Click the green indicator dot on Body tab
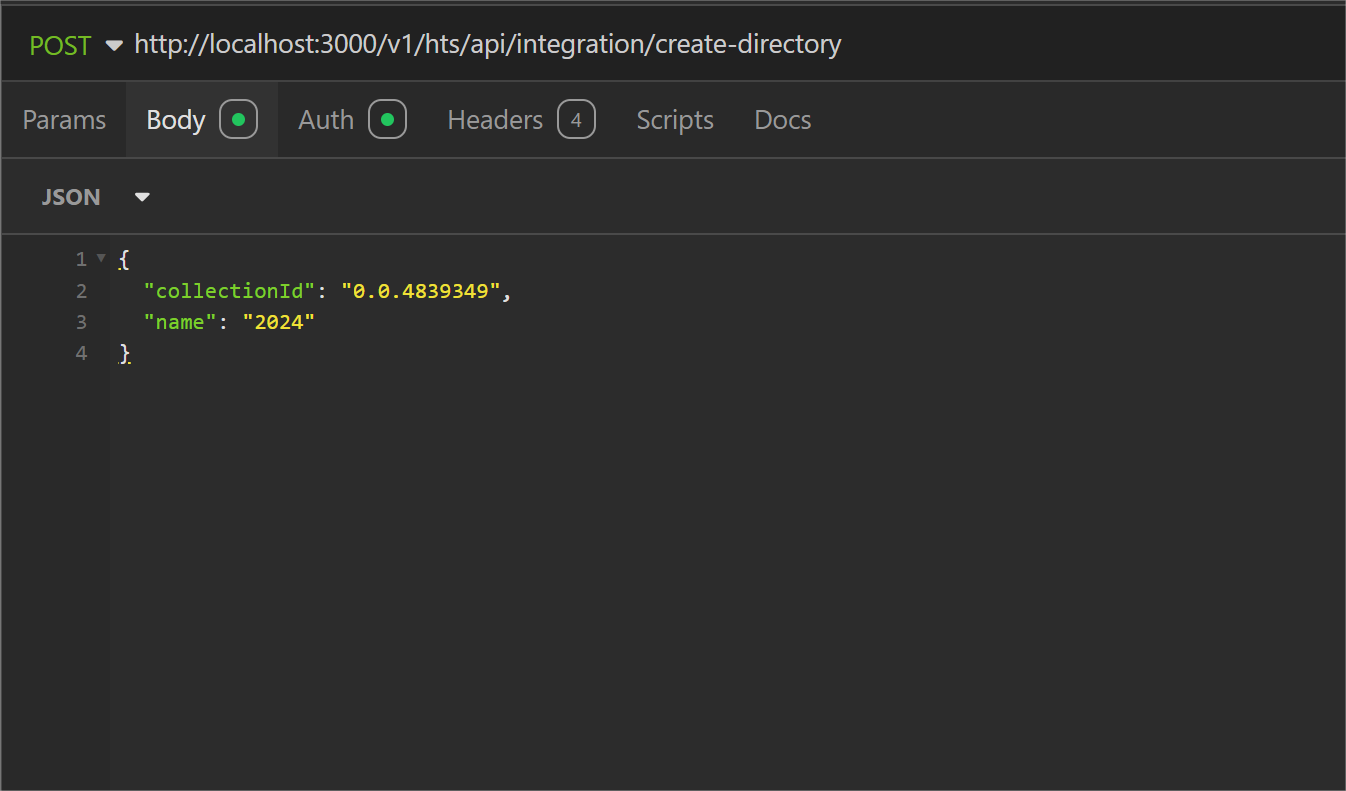Image resolution: width=1346 pixels, height=791 pixels. (x=236, y=118)
